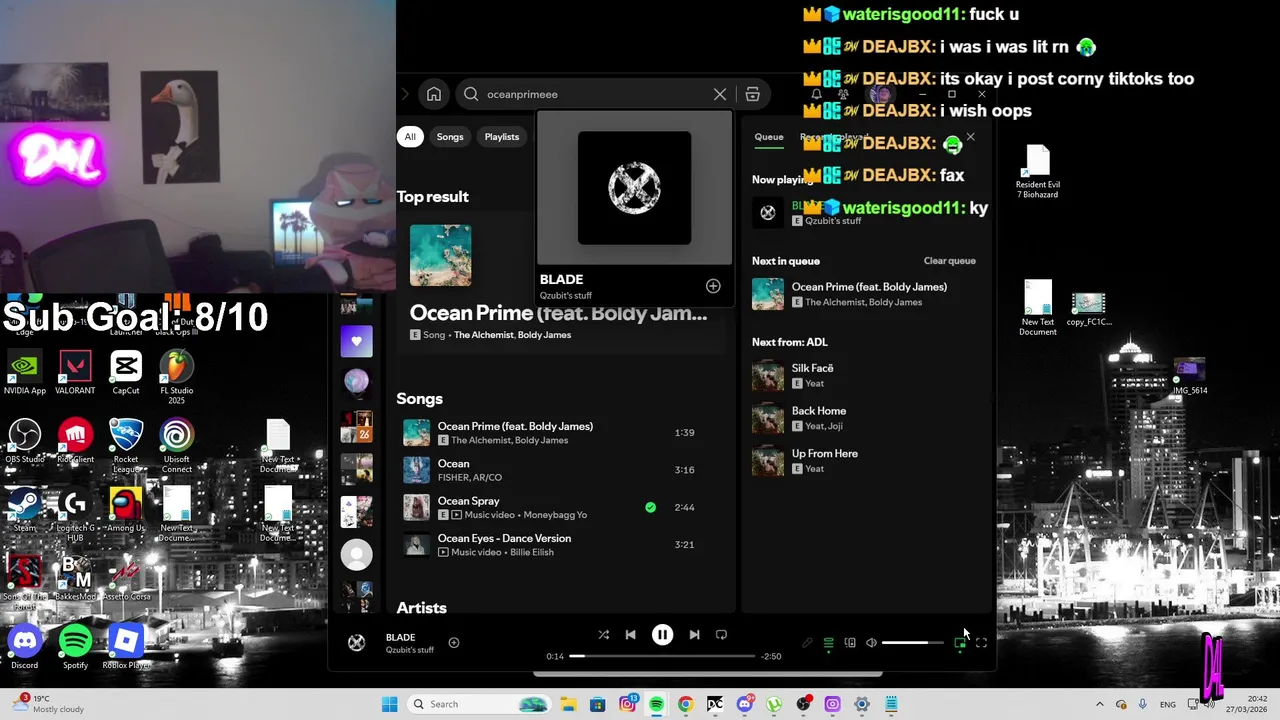1280x720 pixels.
Task: Pause the current song
Action: point(662,635)
